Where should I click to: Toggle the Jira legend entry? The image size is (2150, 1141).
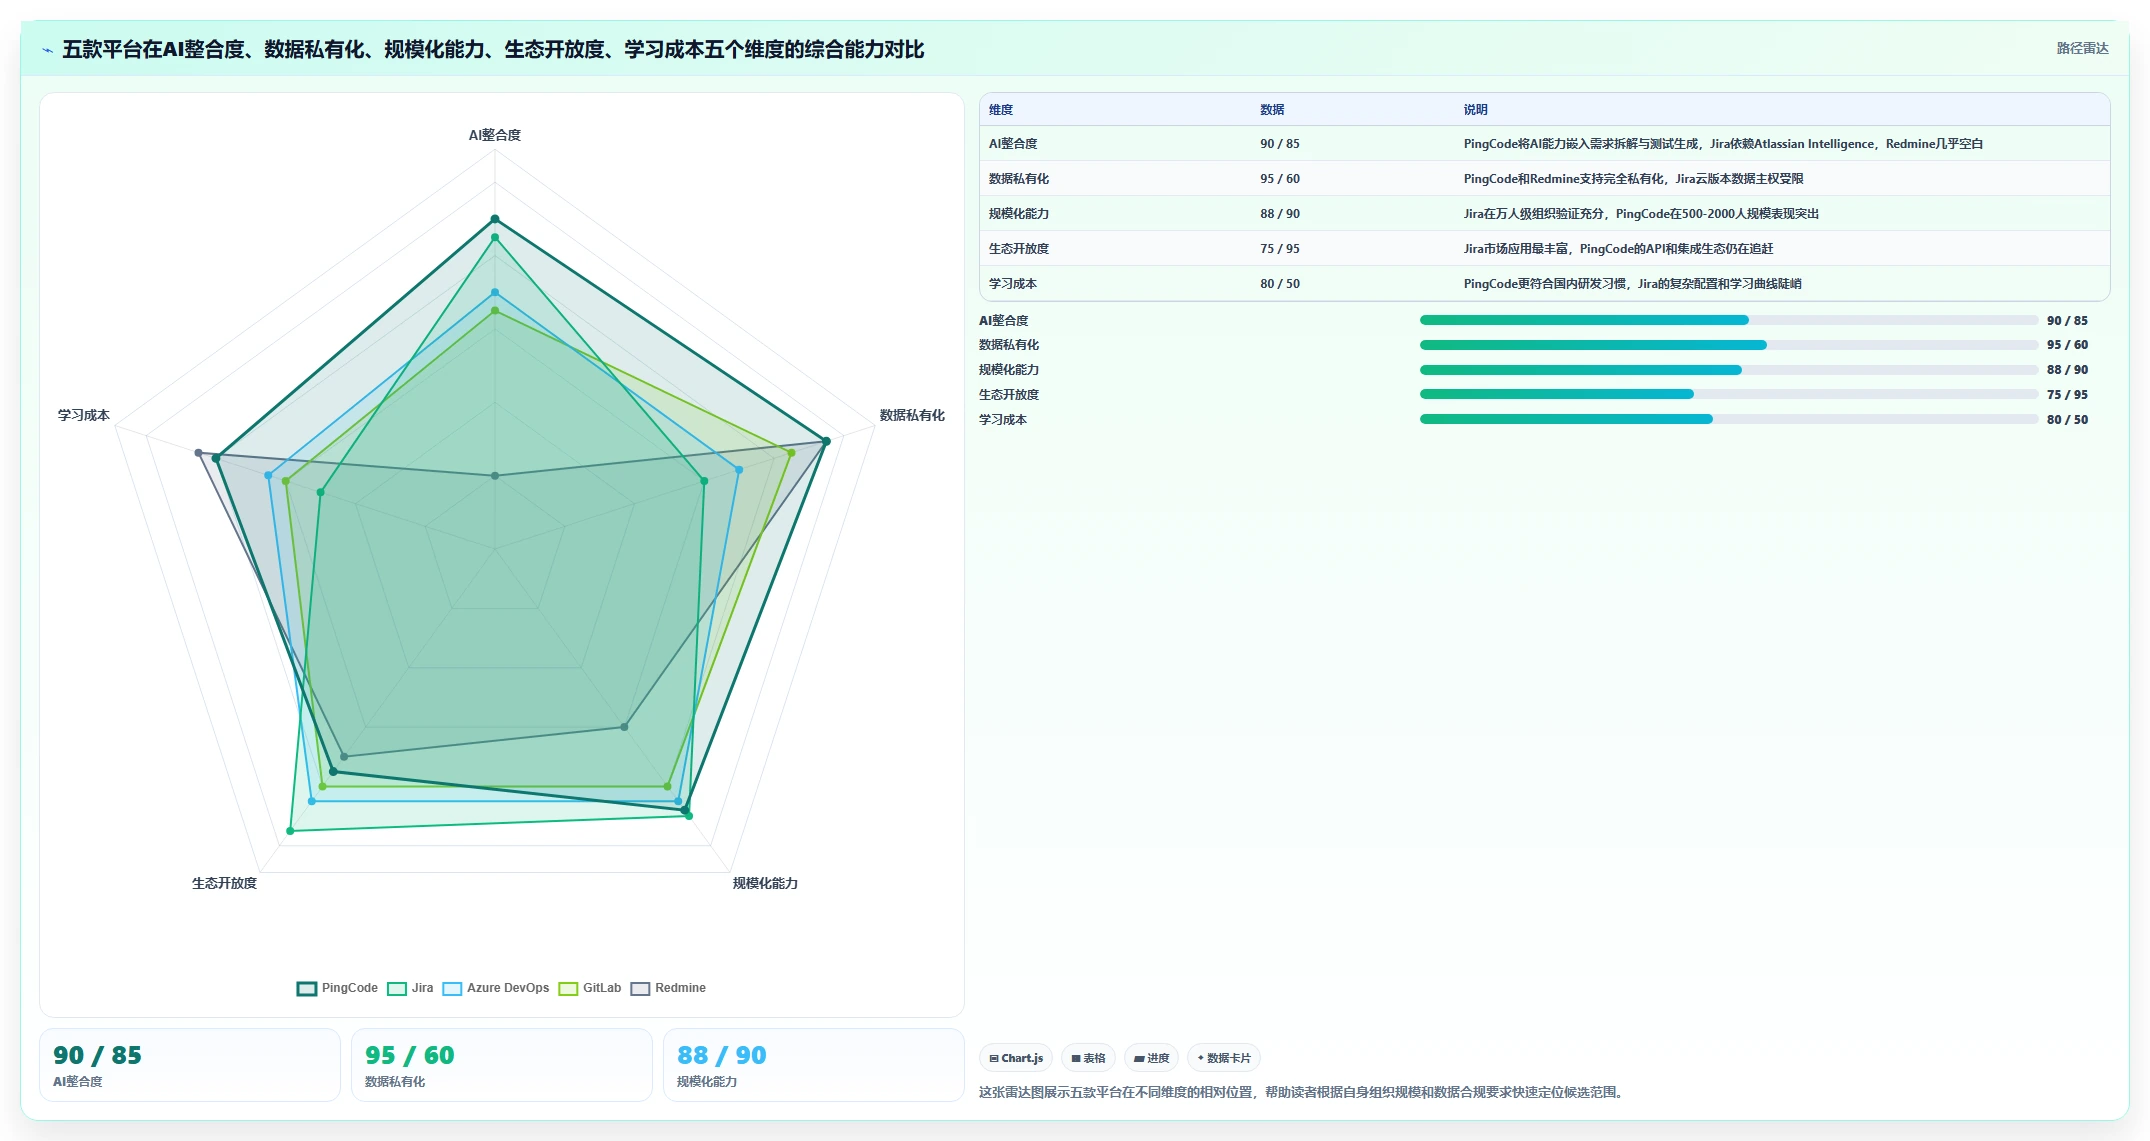coord(410,988)
